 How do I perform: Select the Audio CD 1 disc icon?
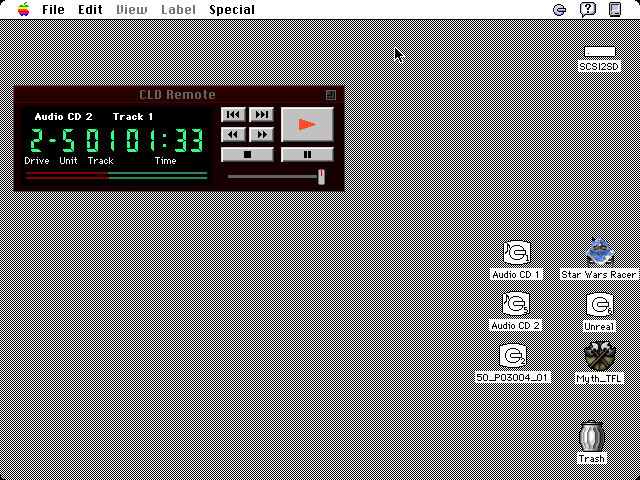tap(516, 253)
